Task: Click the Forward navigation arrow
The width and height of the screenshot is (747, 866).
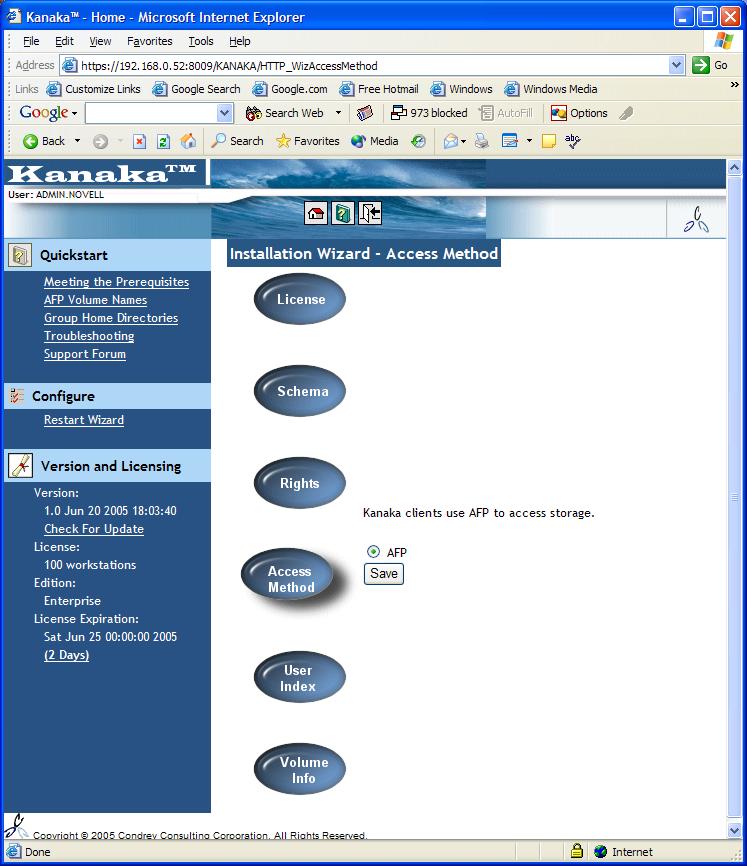Action: click(x=100, y=141)
